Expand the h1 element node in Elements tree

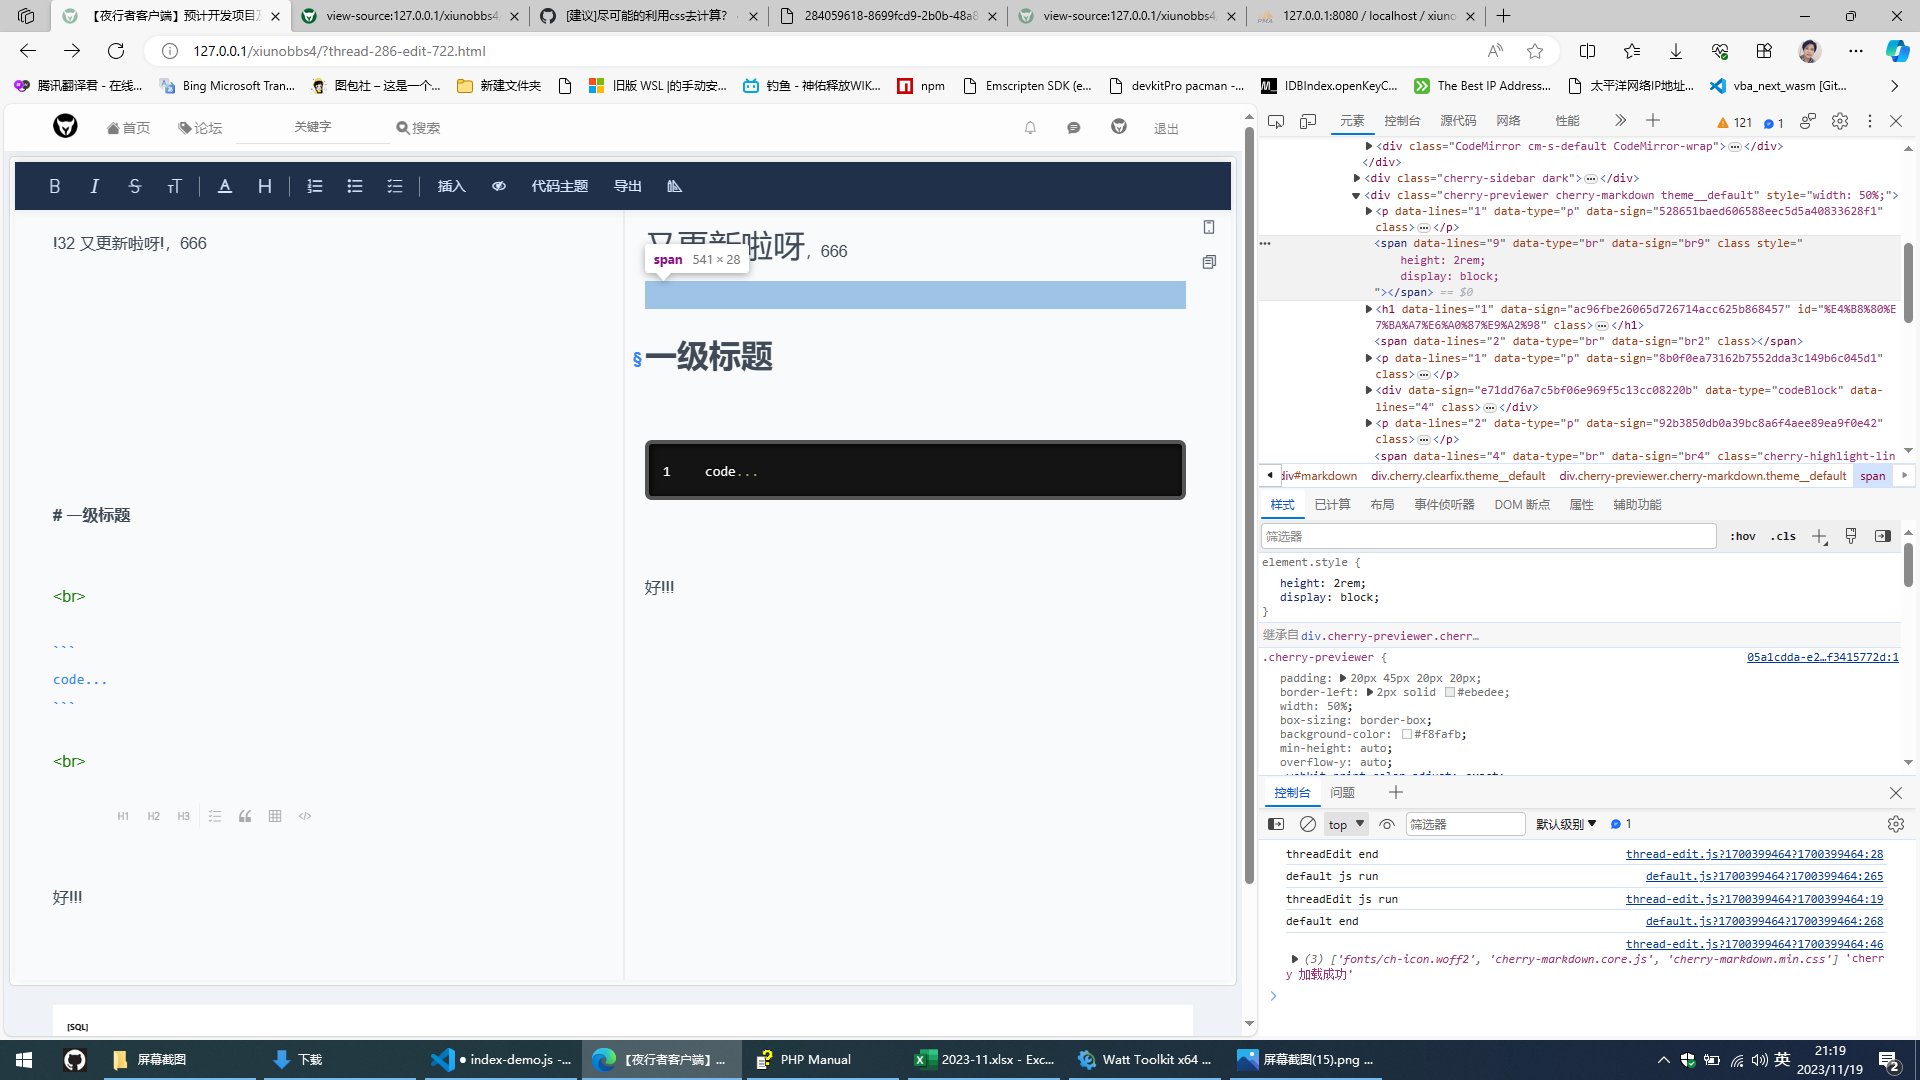tap(1368, 309)
